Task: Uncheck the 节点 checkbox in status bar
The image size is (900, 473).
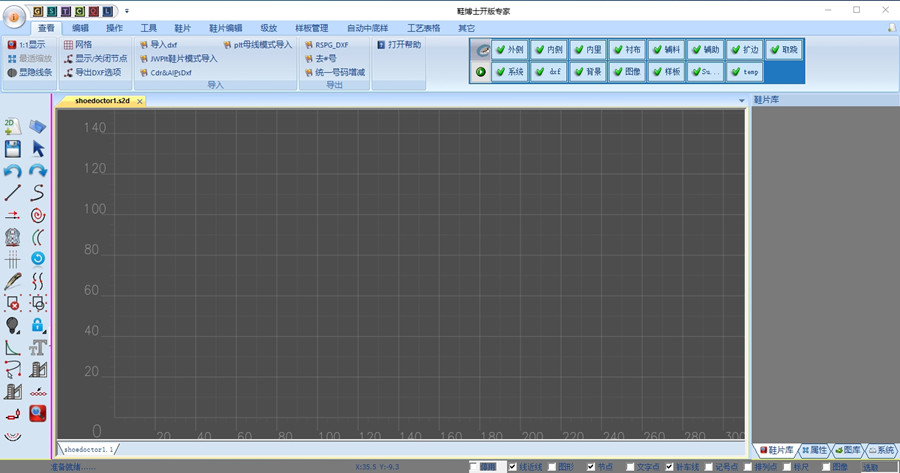Action: click(x=591, y=467)
